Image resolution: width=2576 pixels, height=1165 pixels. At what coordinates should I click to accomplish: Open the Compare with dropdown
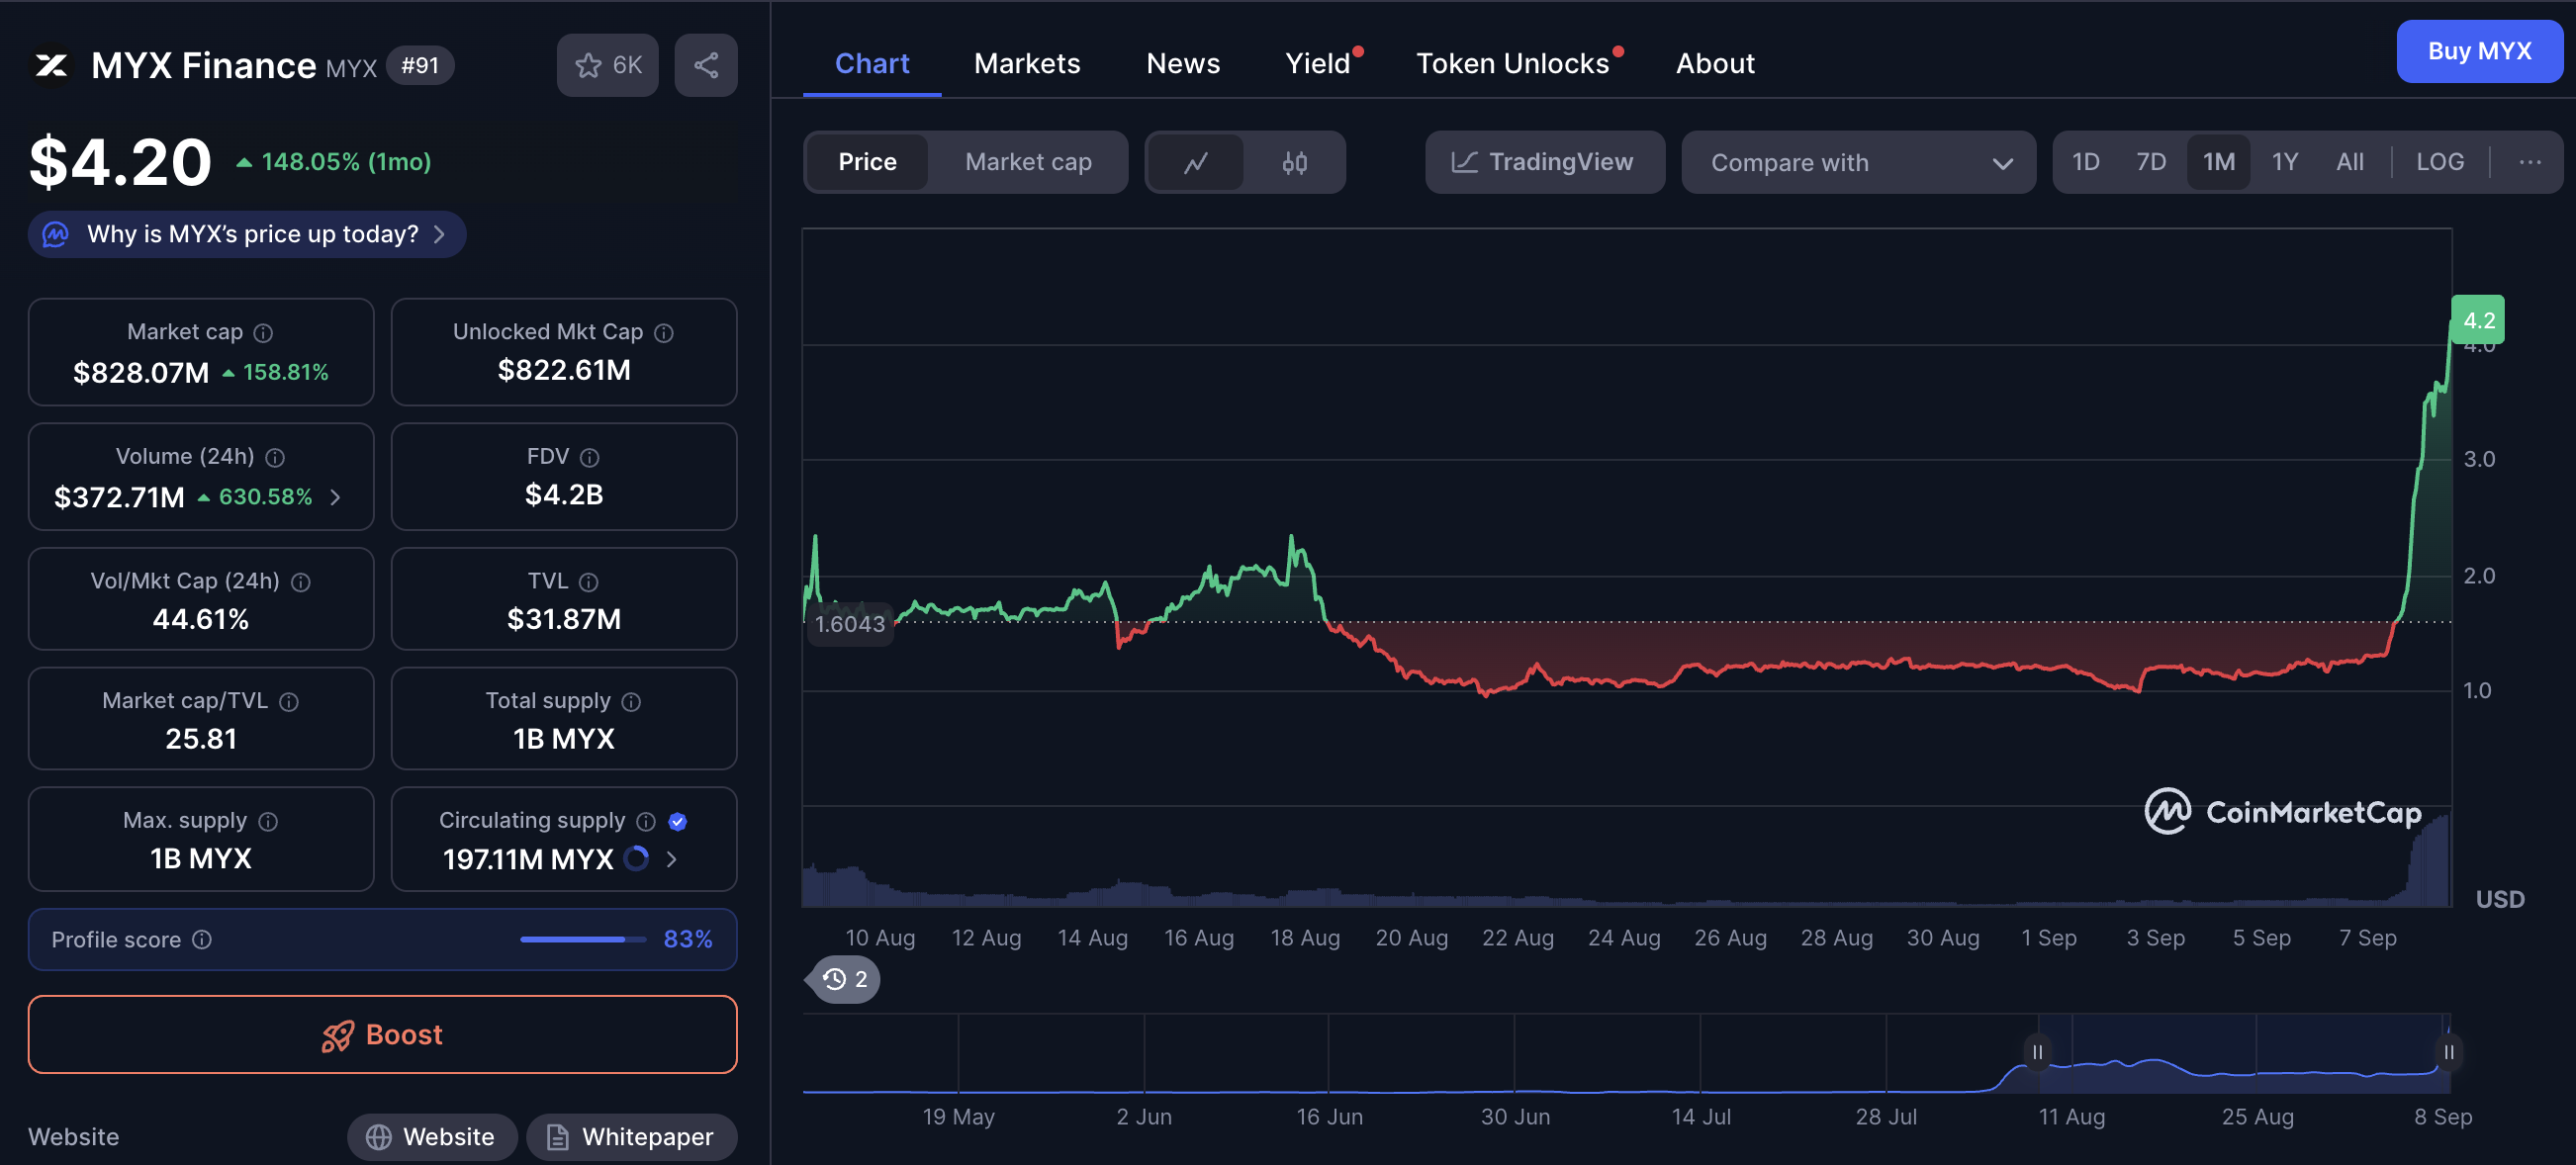1858,162
